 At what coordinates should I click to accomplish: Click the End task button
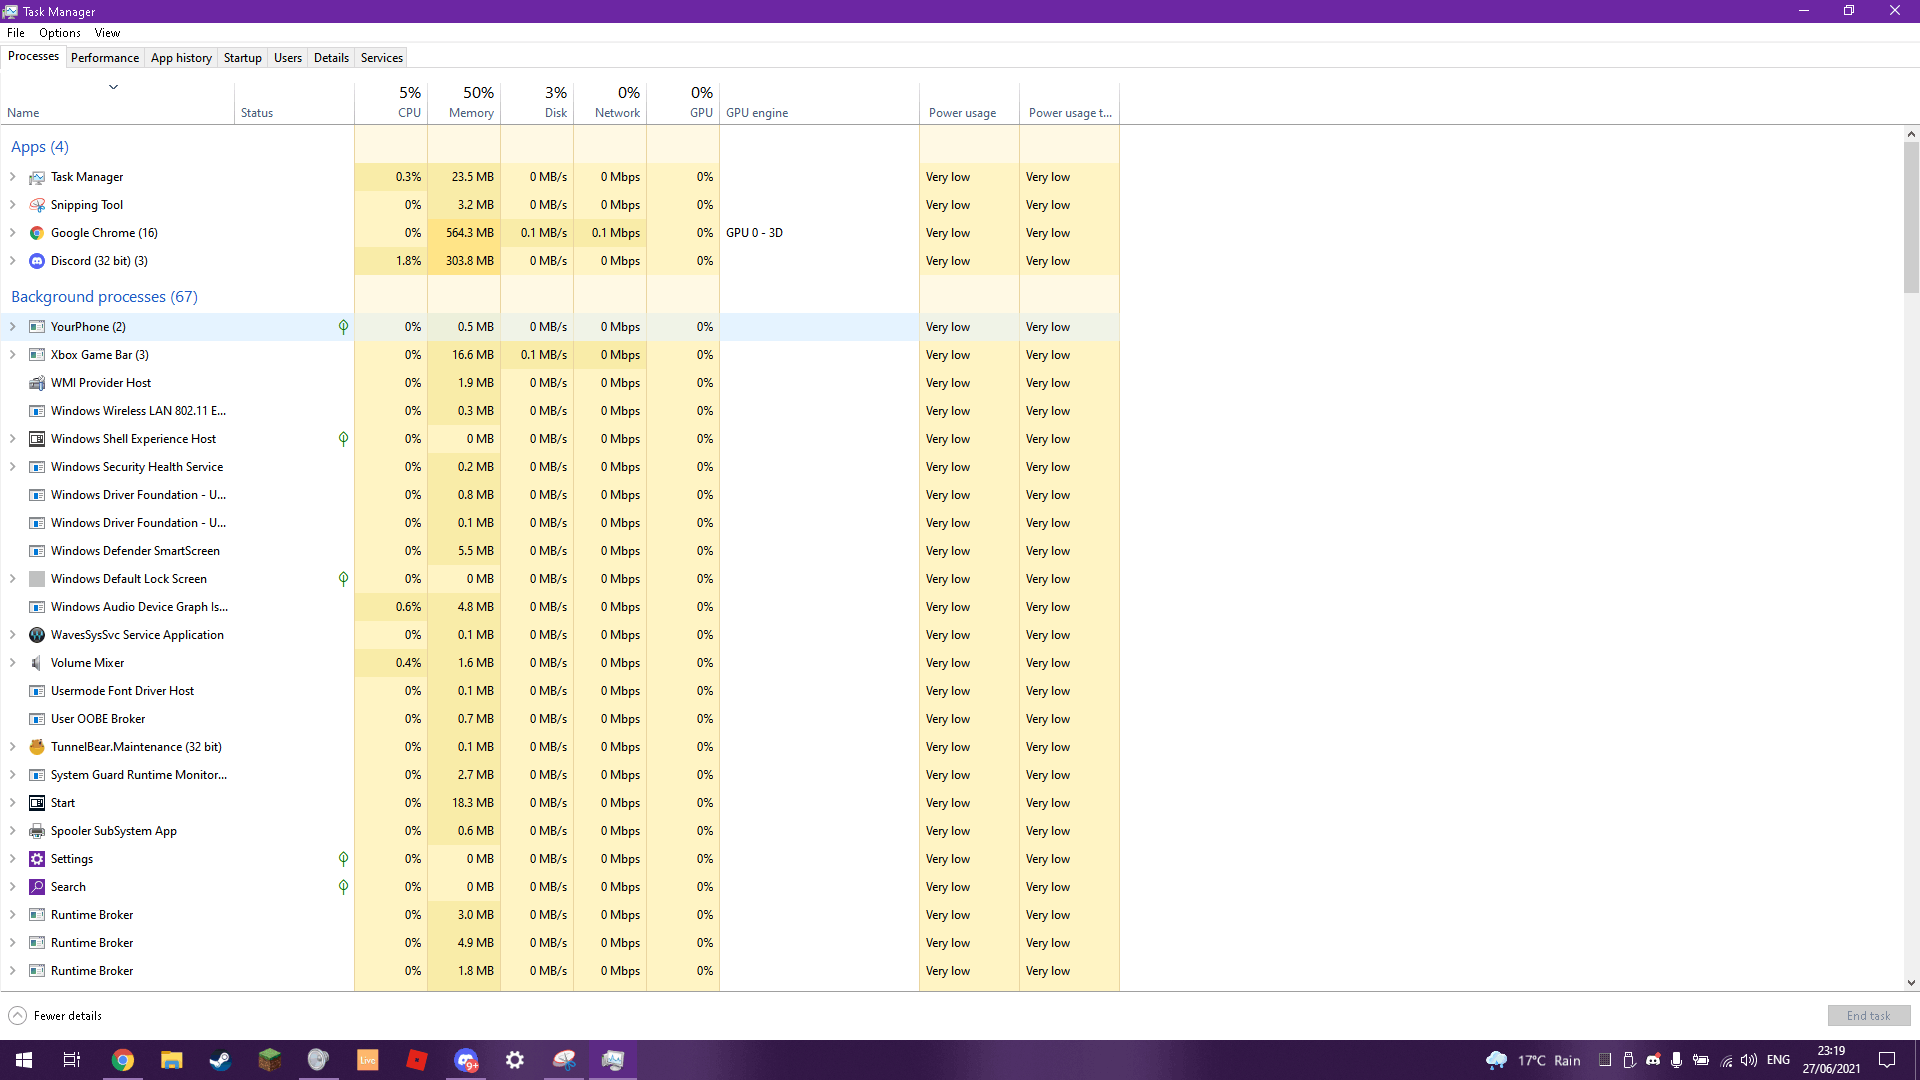pyautogui.click(x=1868, y=1016)
